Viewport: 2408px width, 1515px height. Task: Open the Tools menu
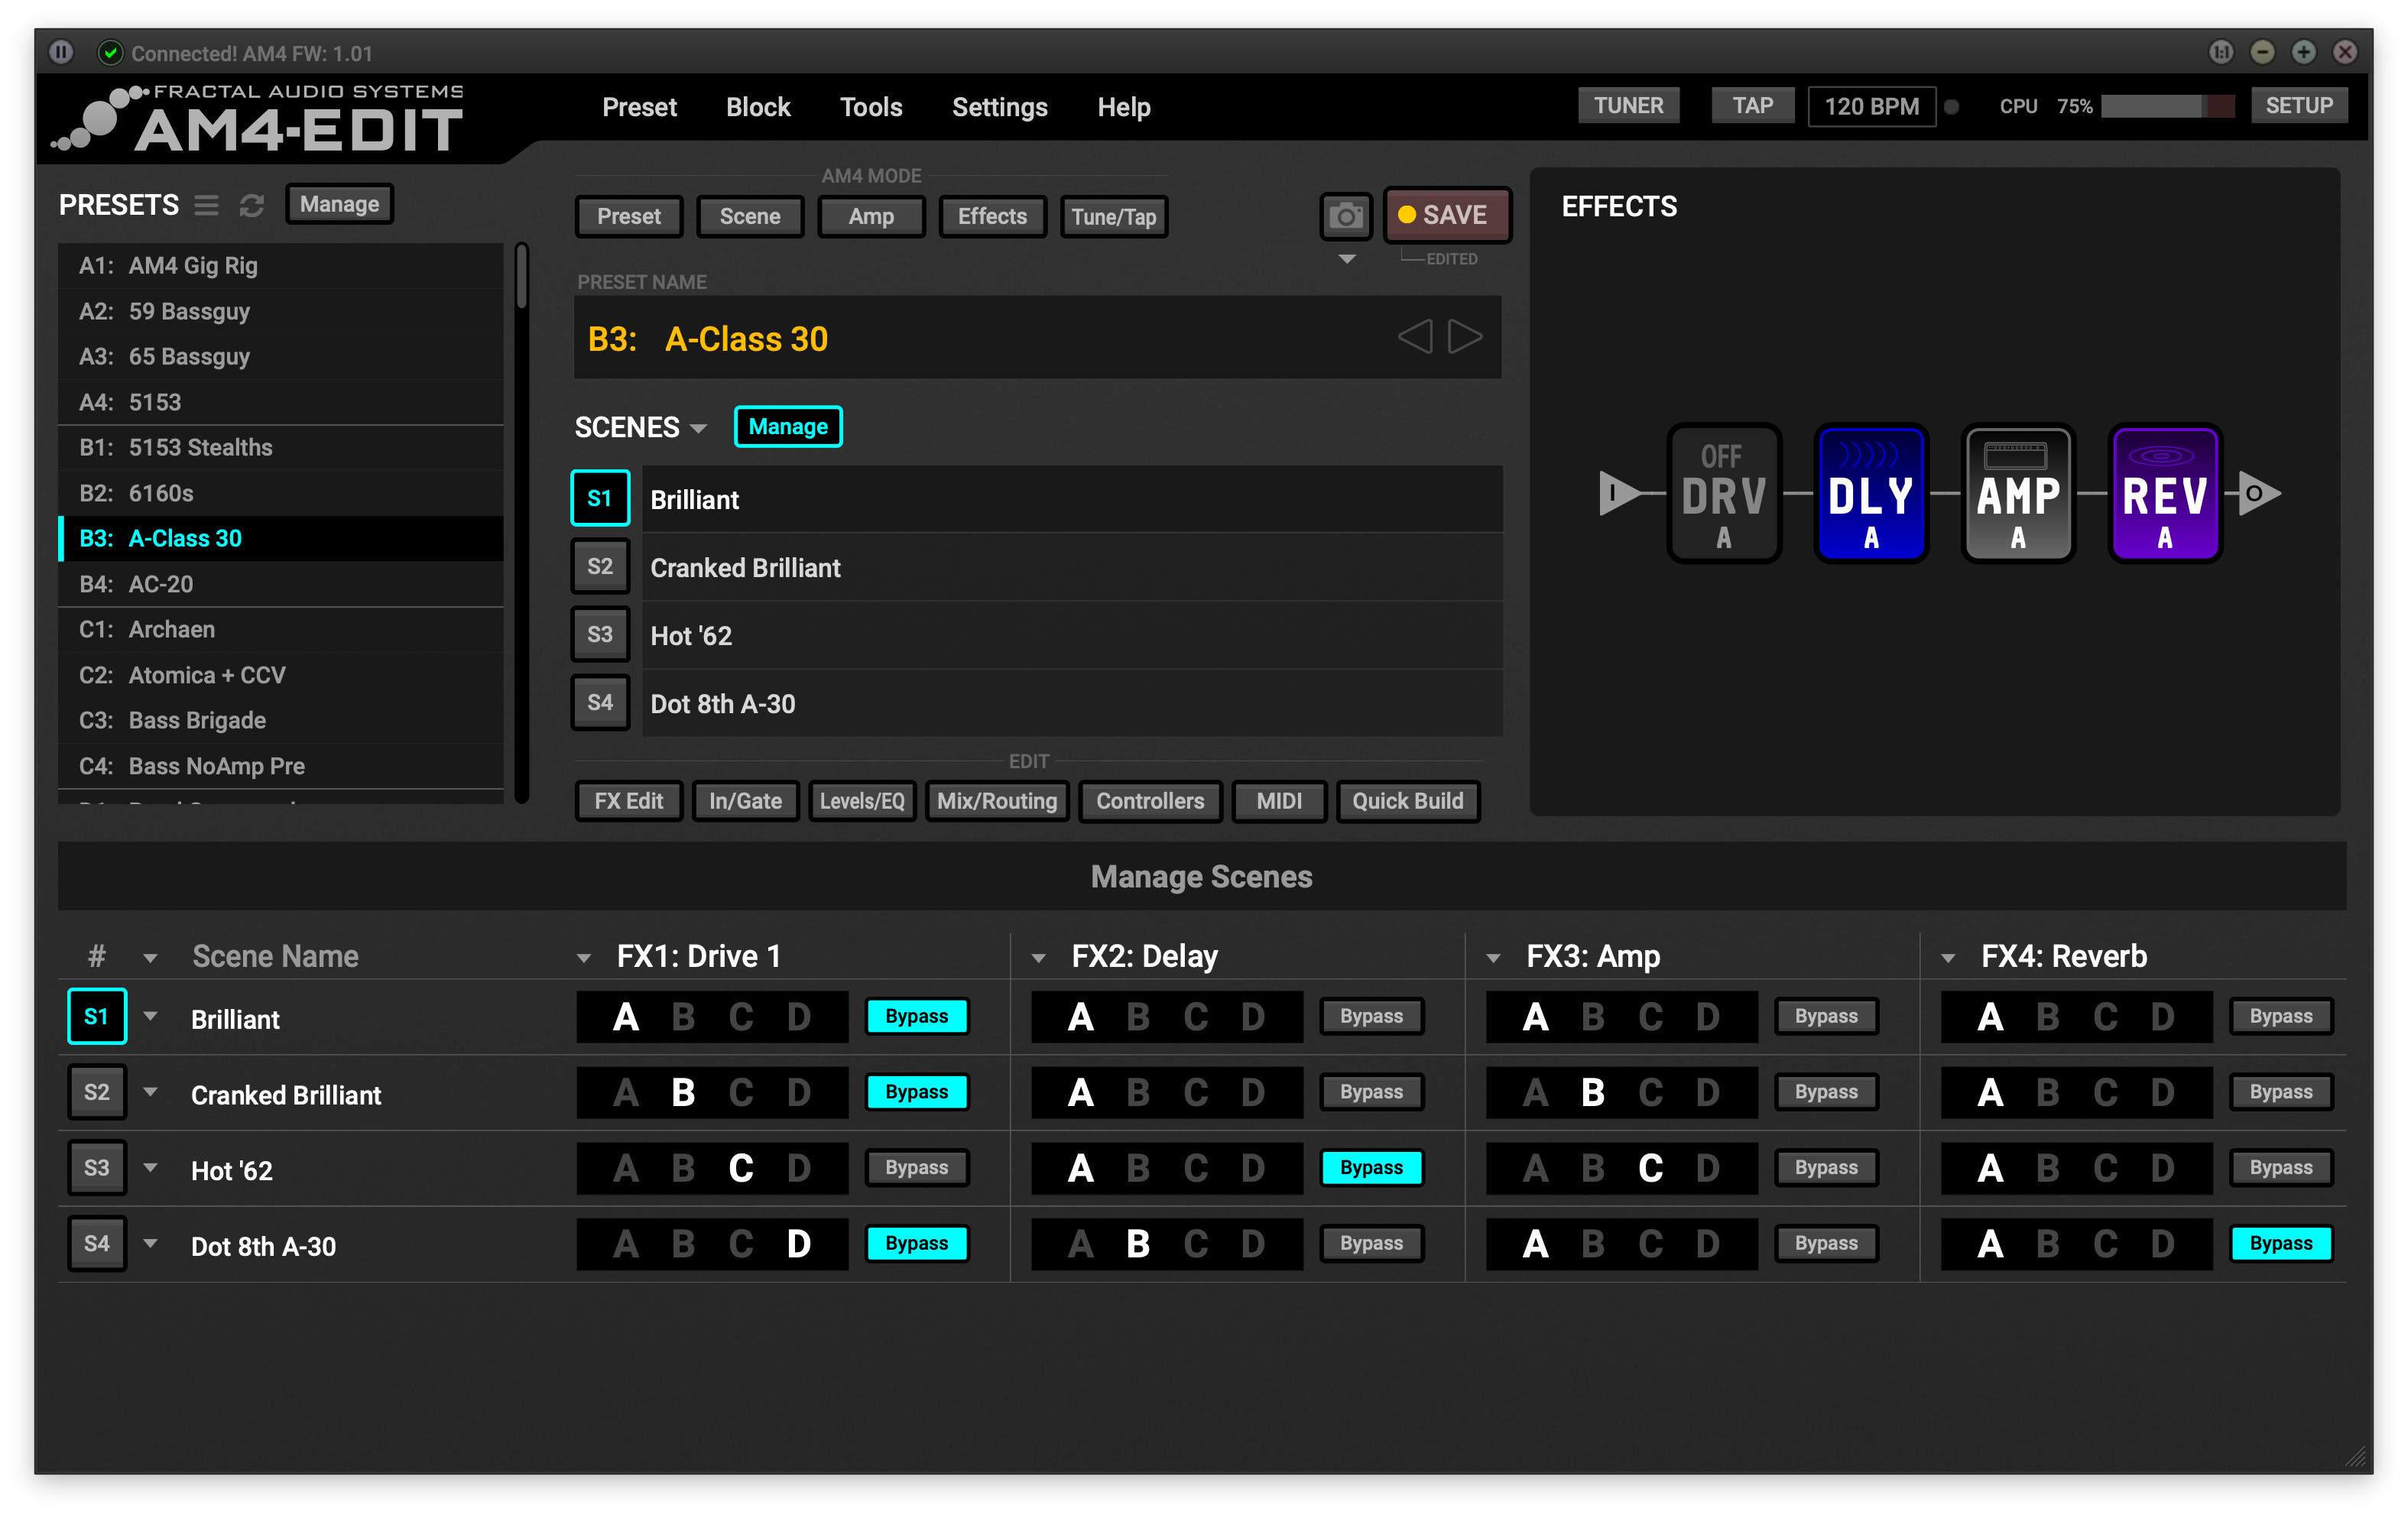pos(870,107)
